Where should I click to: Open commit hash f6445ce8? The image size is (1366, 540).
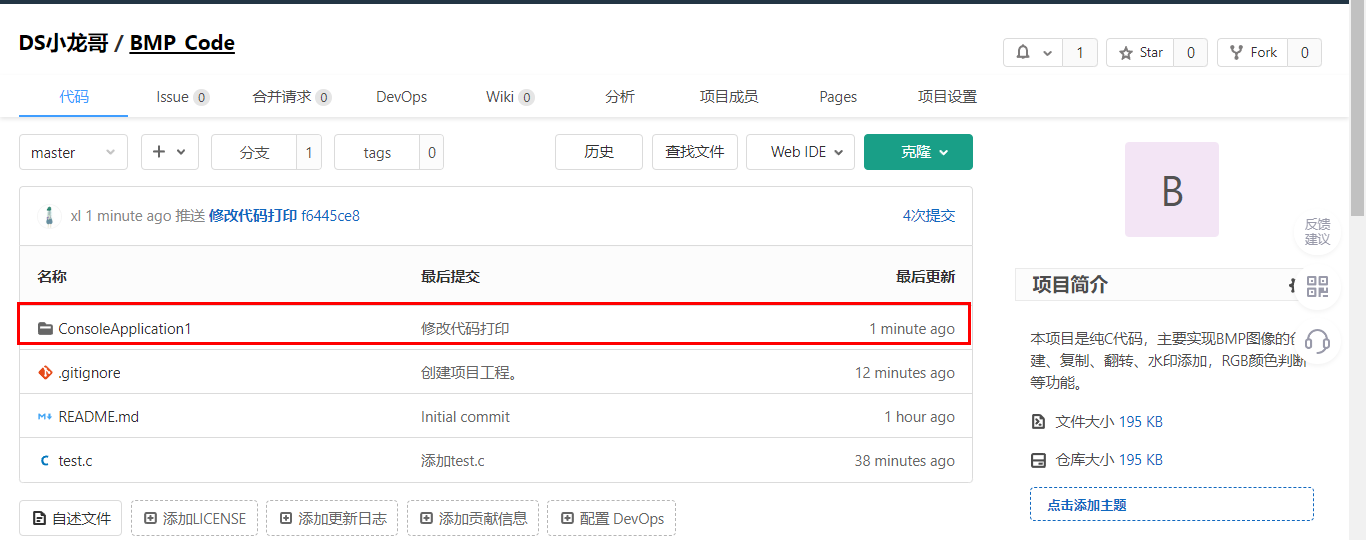tap(330, 216)
